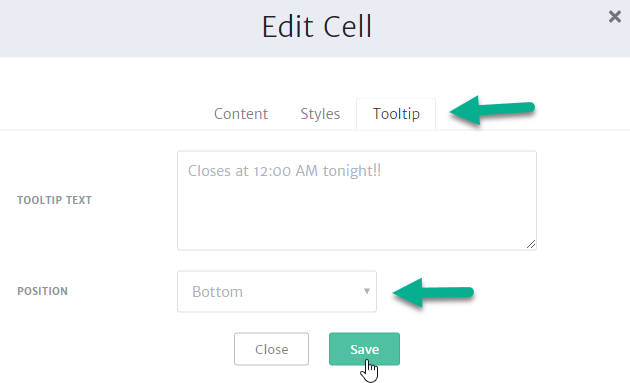Viewport: 630px width, 383px height.
Task: Open the Position dropdown showing Bottom
Action: click(277, 291)
